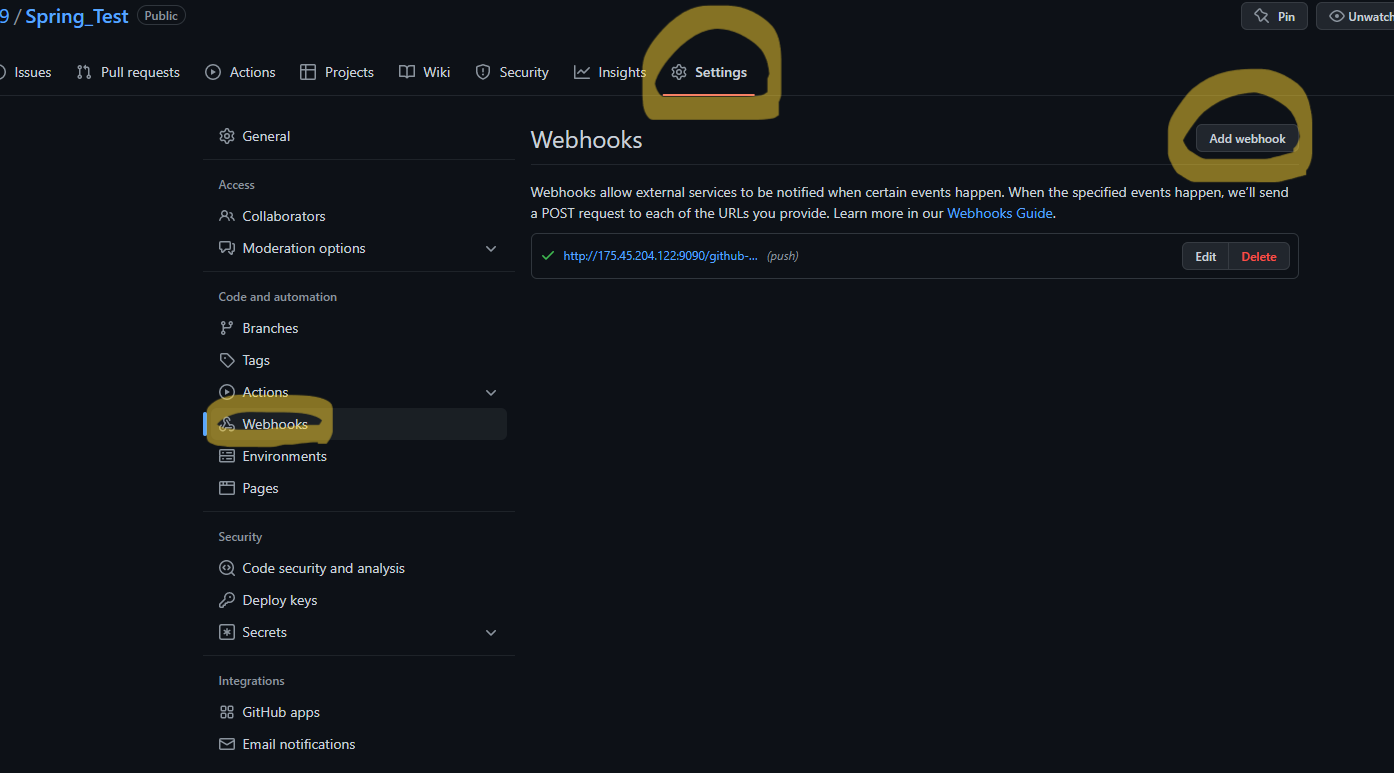Click the Add webhook button
The width and height of the screenshot is (1395, 774).
coord(1247,138)
